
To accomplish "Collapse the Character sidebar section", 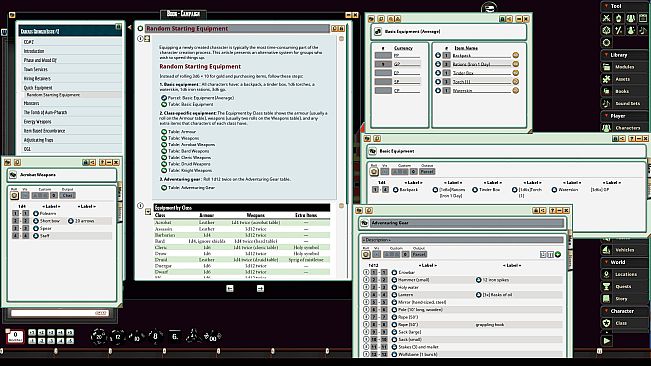I will coord(607,311).
